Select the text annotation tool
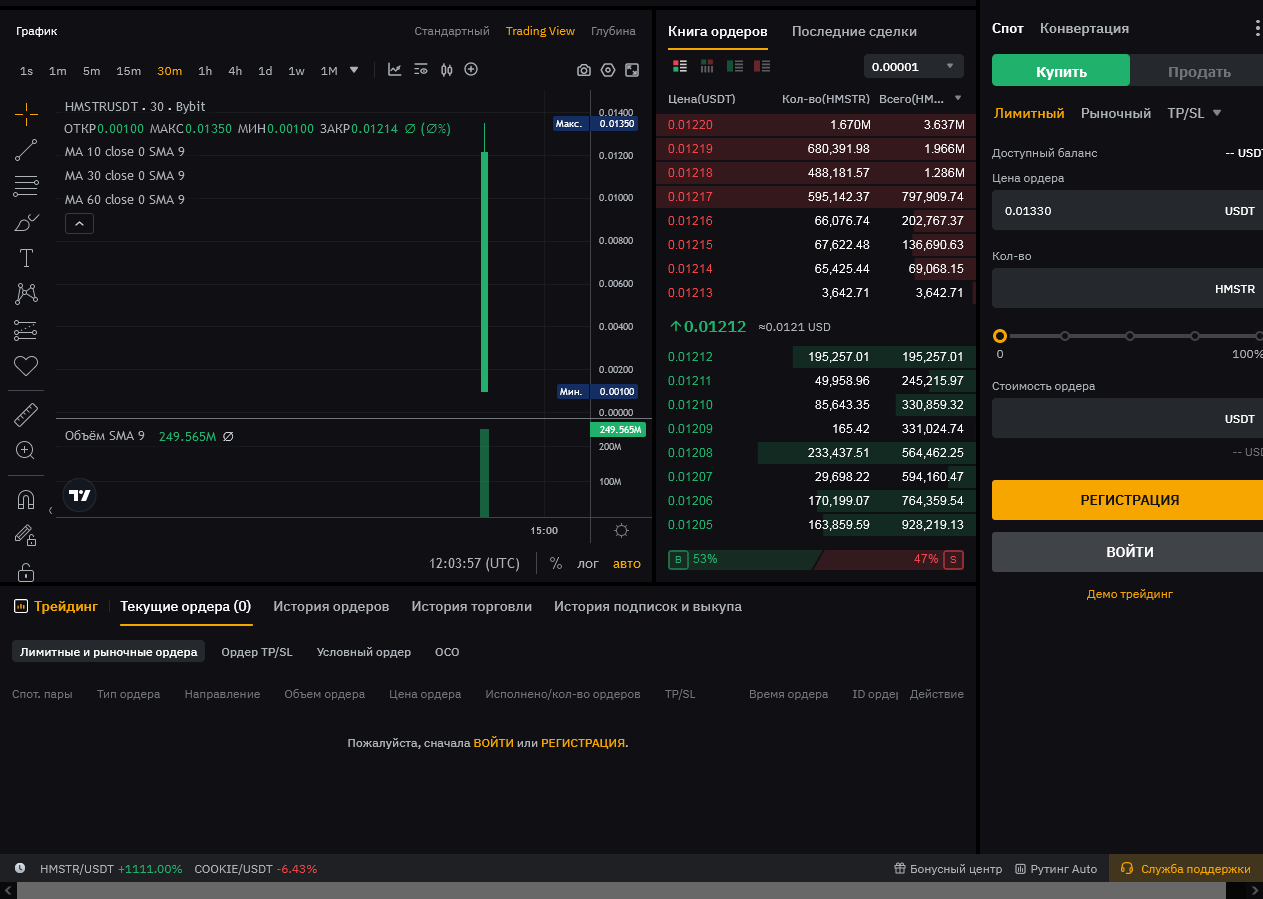 [x=26, y=258]
